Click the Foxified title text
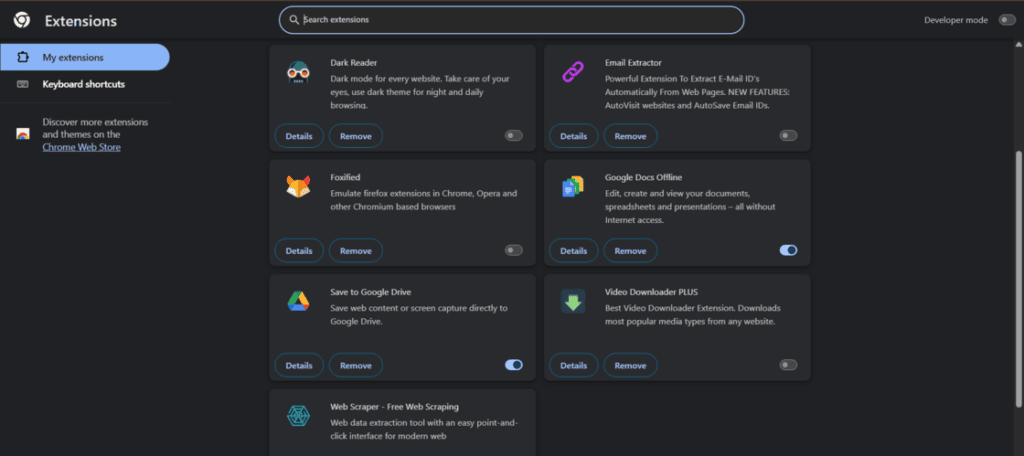Image resolution: width=1024 pixels, height=456 pixels. tap(345, 177)
